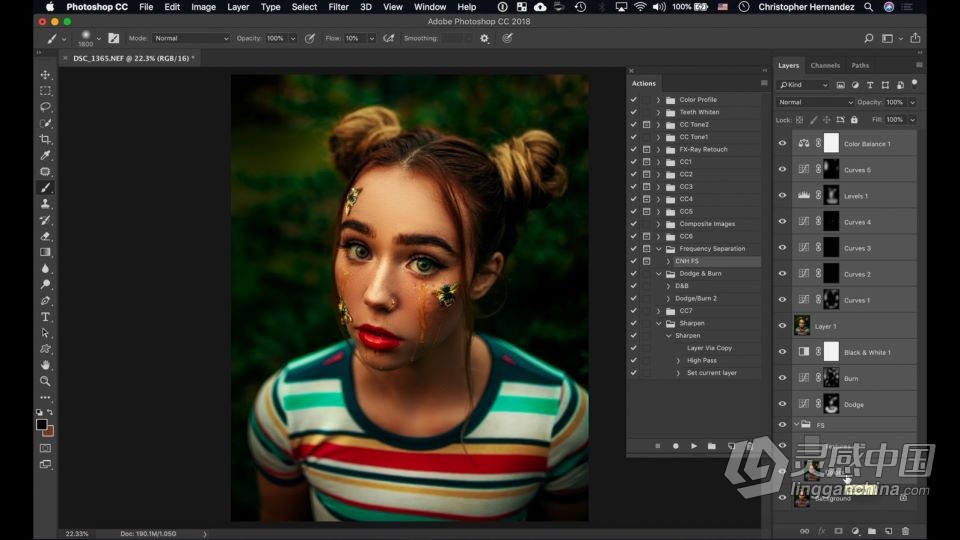This screenshot has width=960, height=540.
Task: Collapse the Dodge & Burn action set
Action: tap(659, 274)
